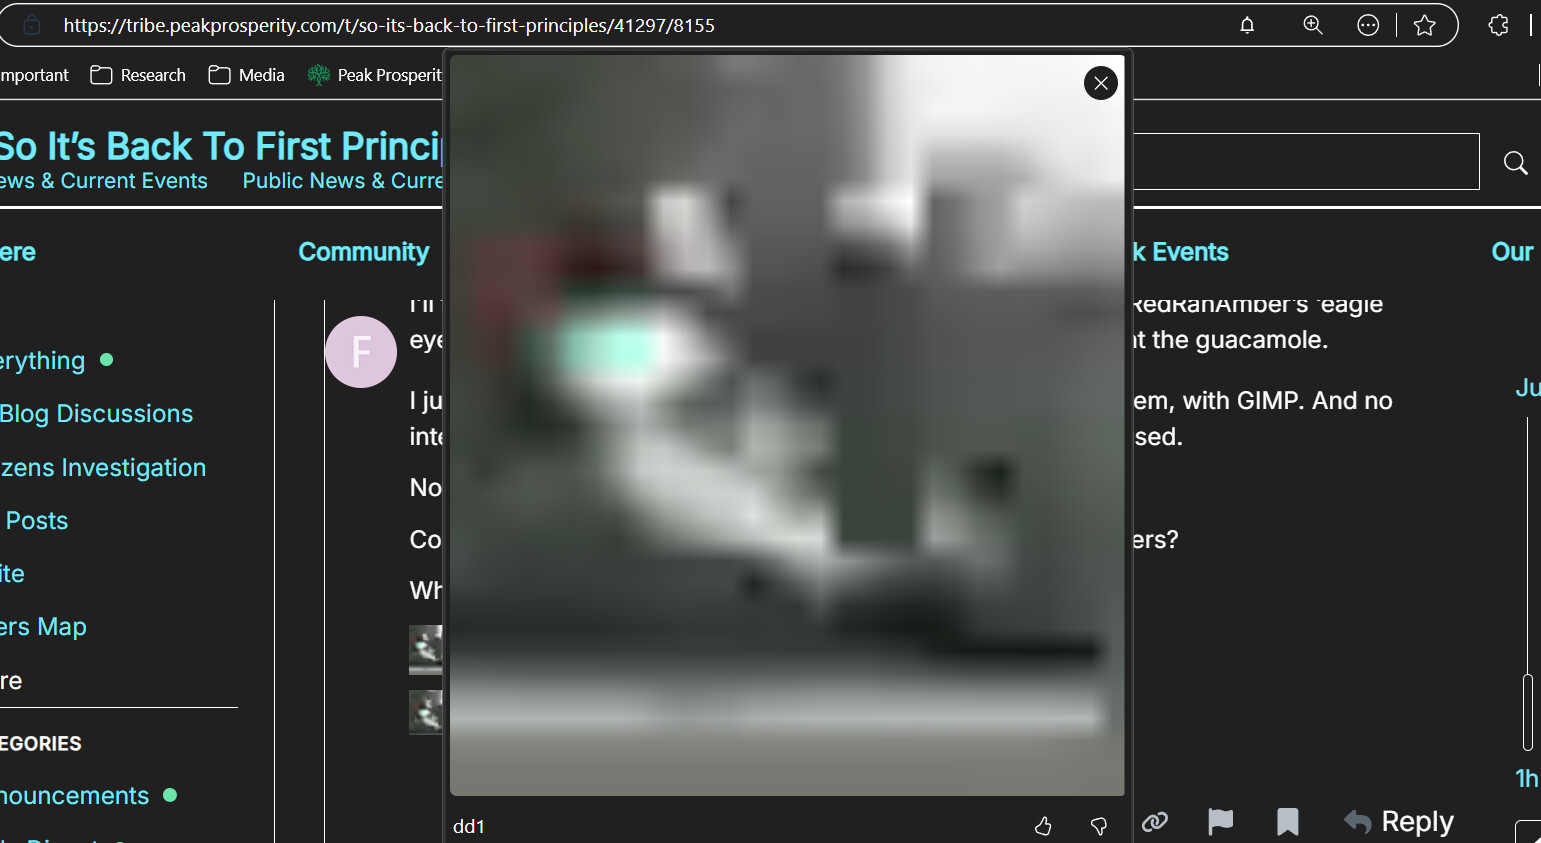Screen dimensions: 1541x843
Task: Open browser notifications bell icon
Action: [1247, 26]
